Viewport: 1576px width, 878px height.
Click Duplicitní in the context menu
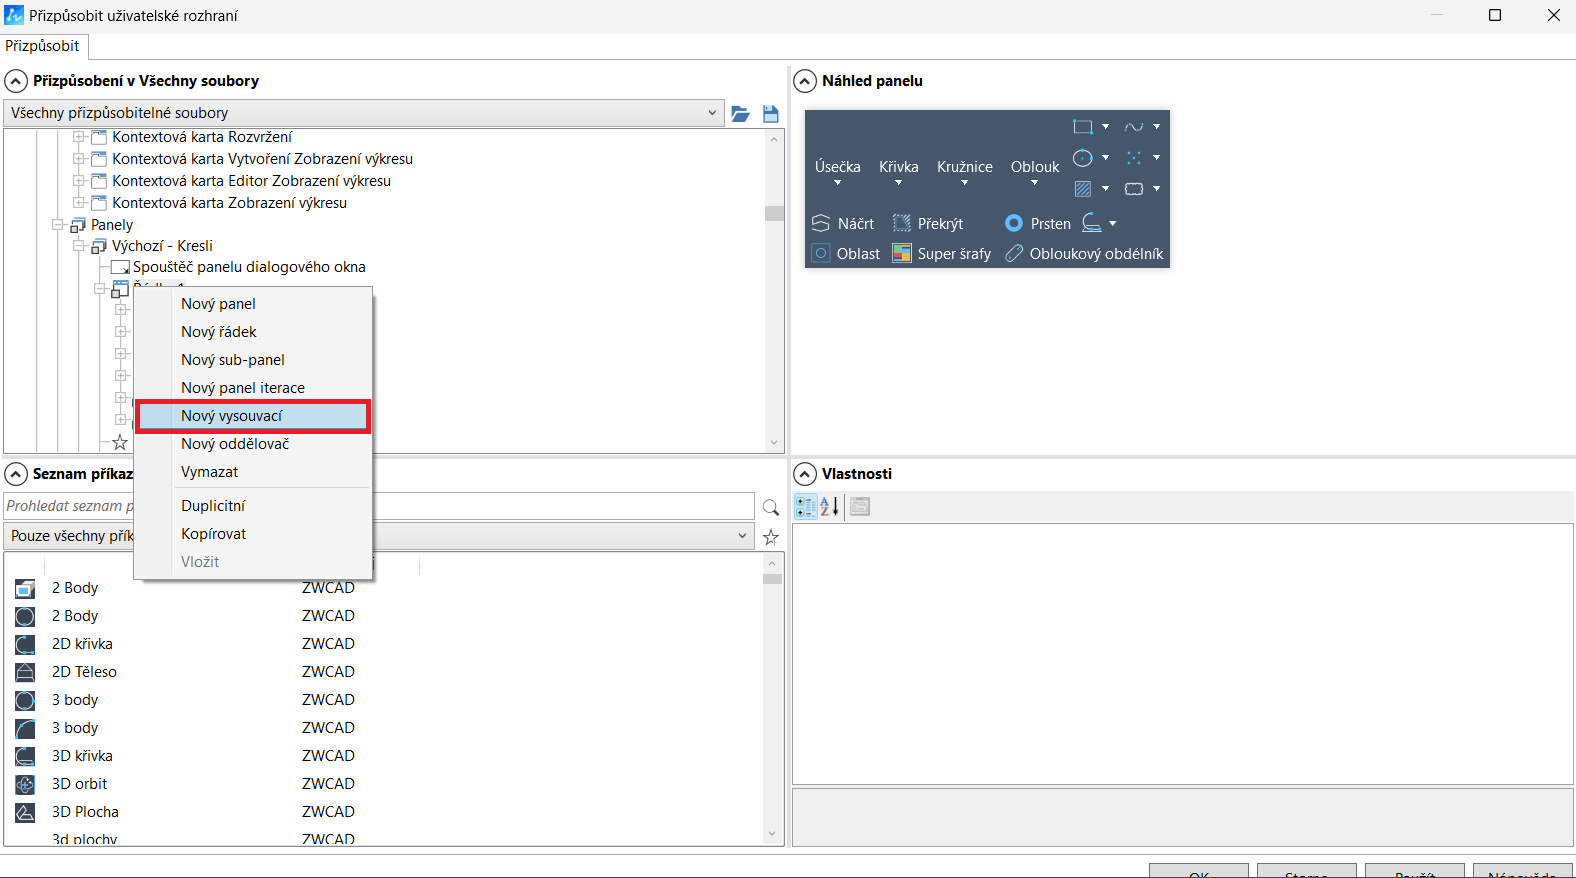(213, 506)
